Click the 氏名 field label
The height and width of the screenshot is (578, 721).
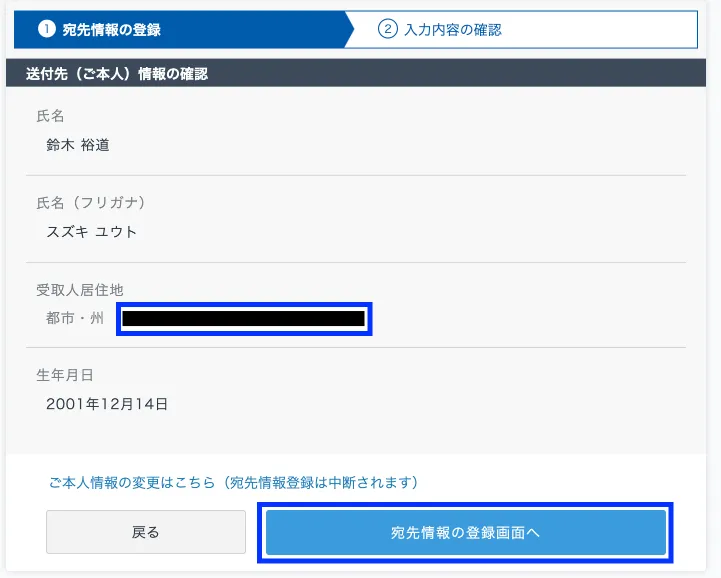click(x=50, y=116)
